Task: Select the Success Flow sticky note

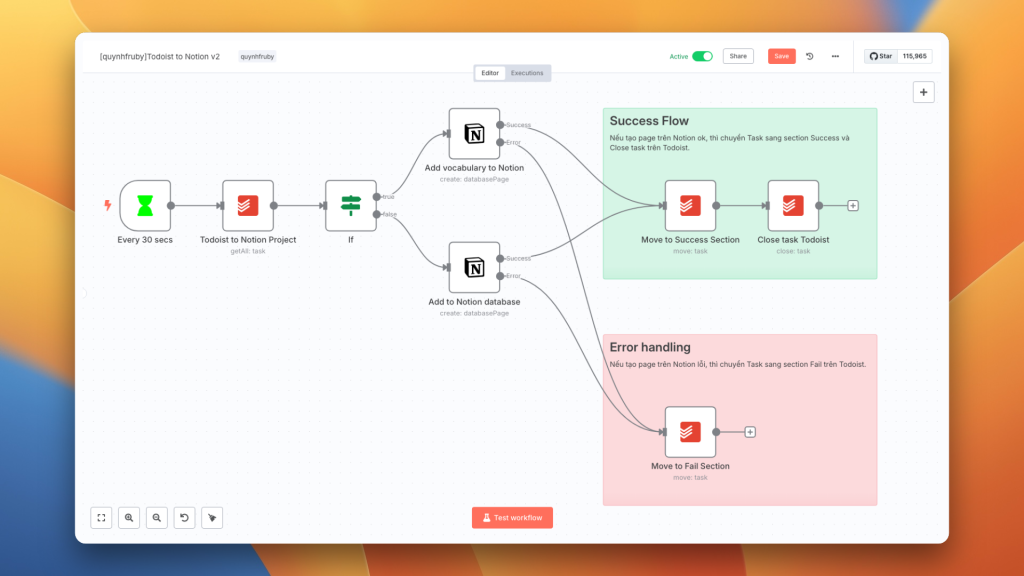Action: click(x=740, y=194)
